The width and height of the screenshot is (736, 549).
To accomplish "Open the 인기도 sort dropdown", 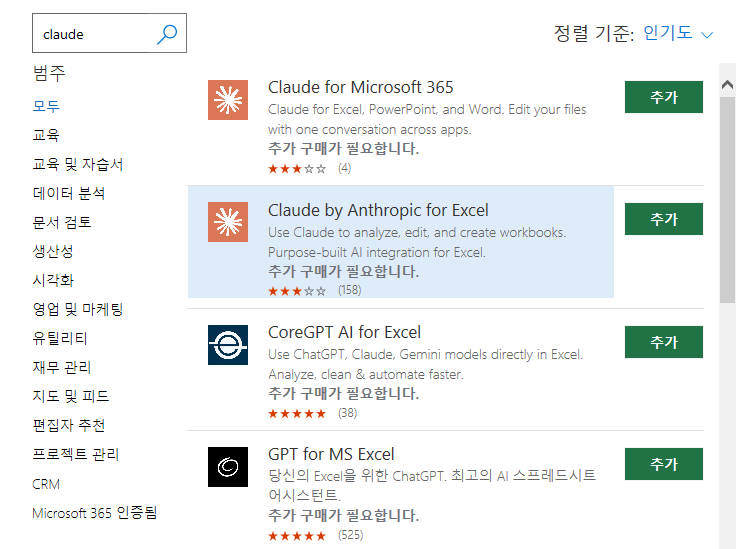I will click(678, 33).
